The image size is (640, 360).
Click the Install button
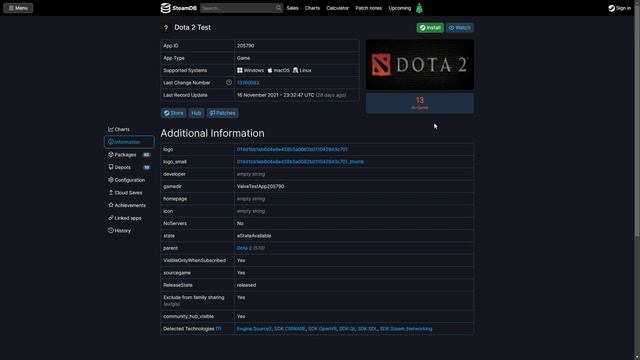pos(430,28)
